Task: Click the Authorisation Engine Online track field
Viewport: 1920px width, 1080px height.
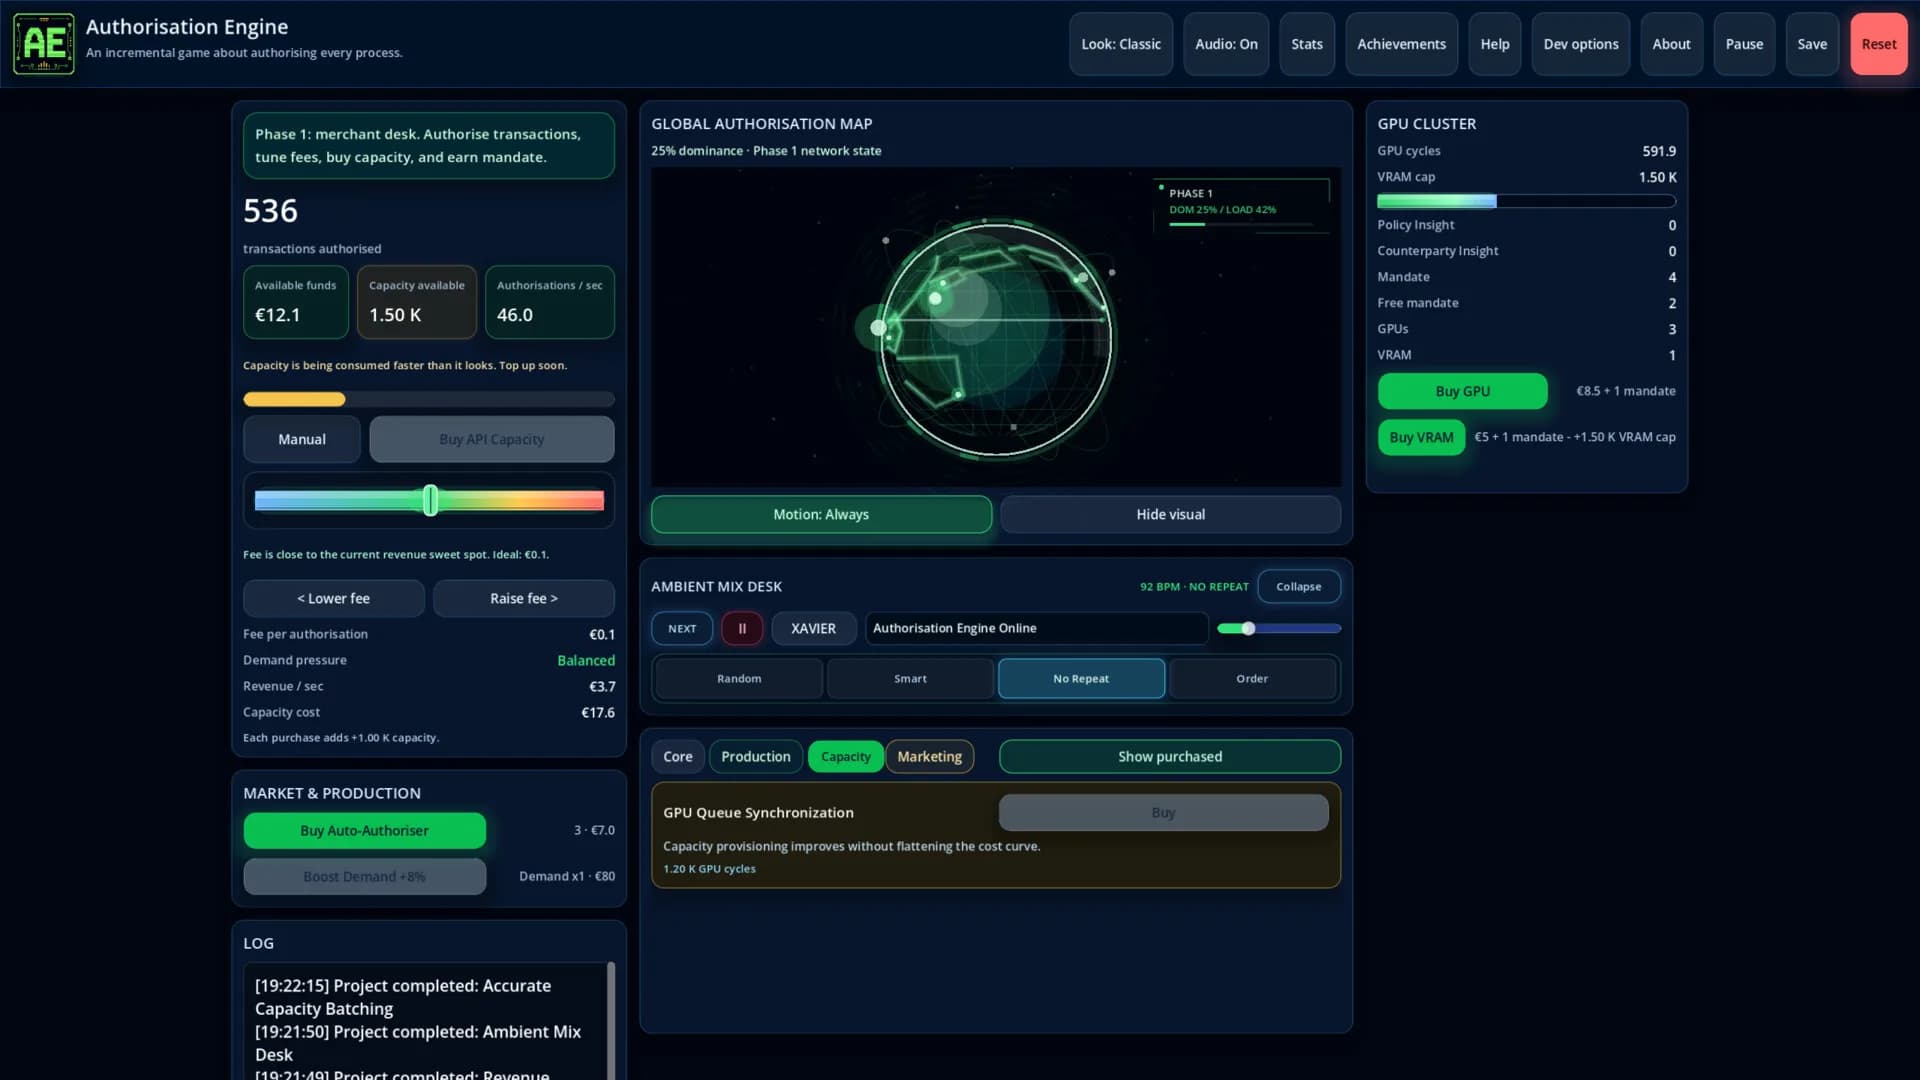Action: point(1037,628)
